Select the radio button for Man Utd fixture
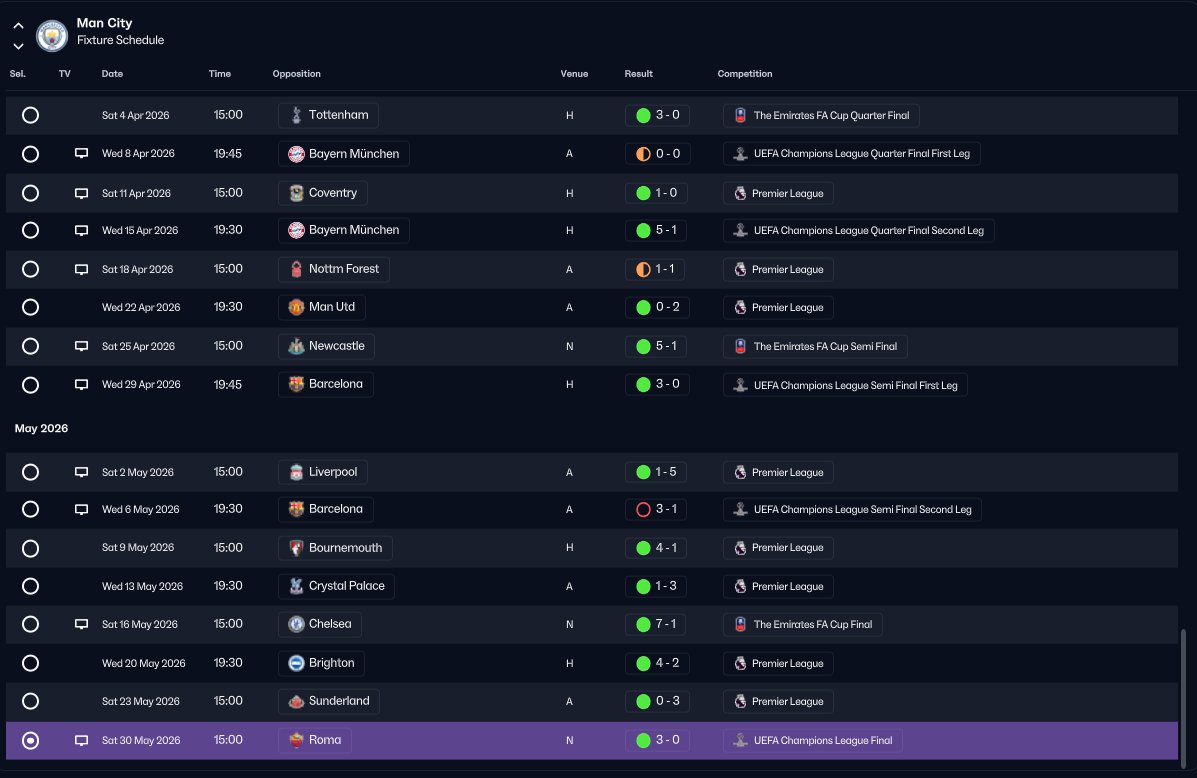The height and width of the screenshot is (778, 1197). tap(31, 308)
